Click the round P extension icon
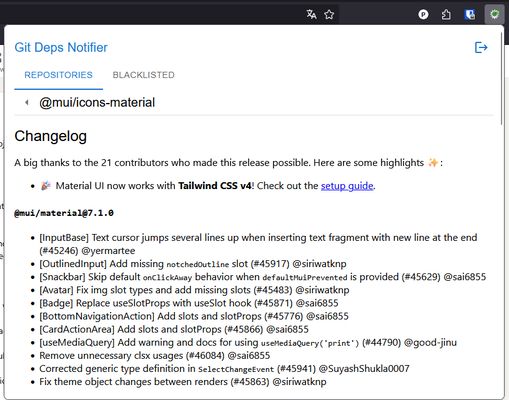The width and height of the screenshot is (509, 400). click(x=423, y=14)
